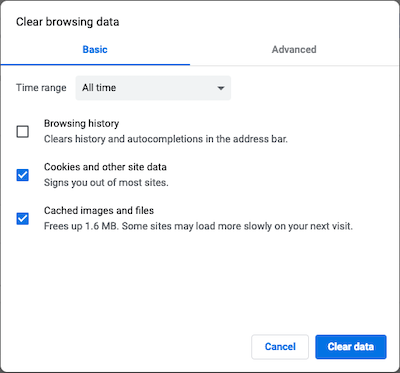
Task: Click the blue underline beneath the Basic tab
Action: pyautogui.click(x=95, y=64)
